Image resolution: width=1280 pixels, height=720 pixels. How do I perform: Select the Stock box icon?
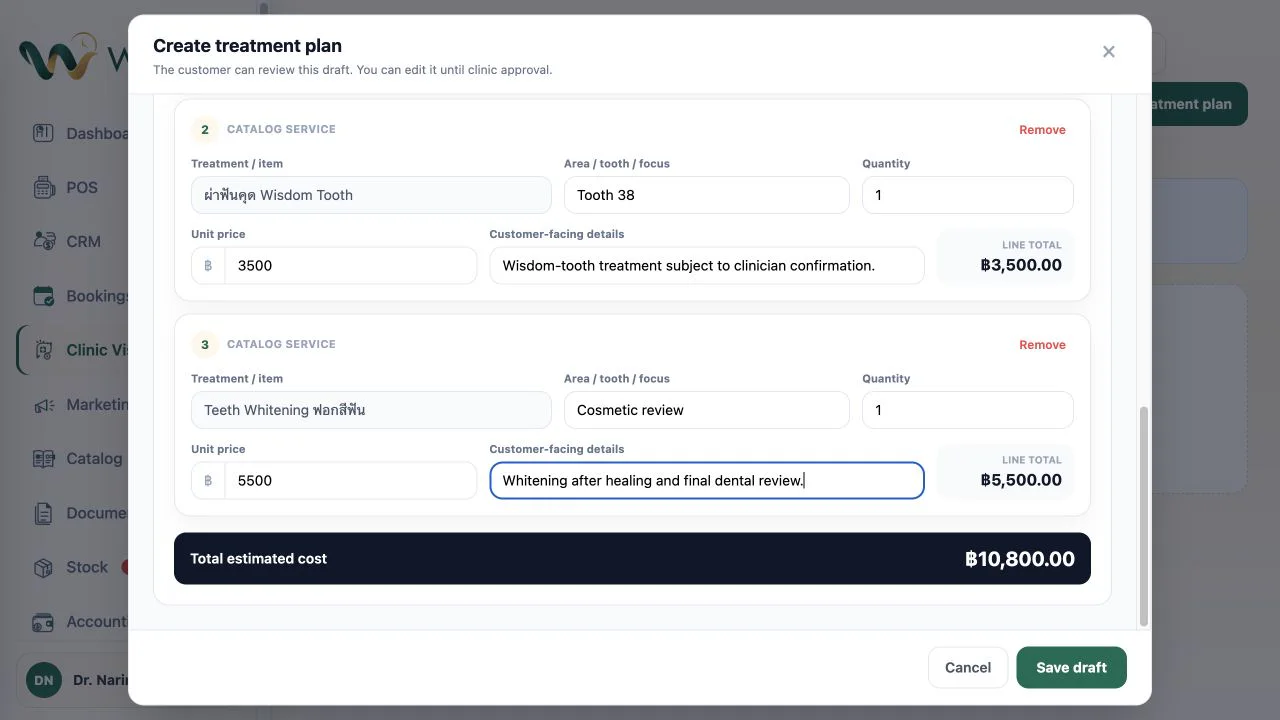pos(43,567)
